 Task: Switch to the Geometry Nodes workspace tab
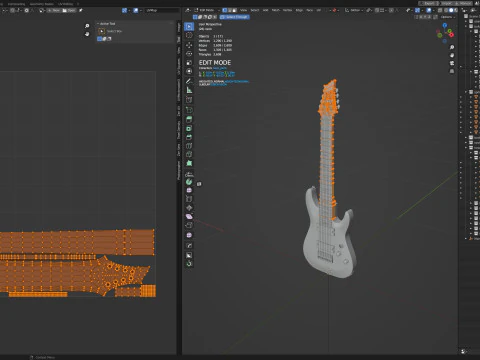(42, 4)
